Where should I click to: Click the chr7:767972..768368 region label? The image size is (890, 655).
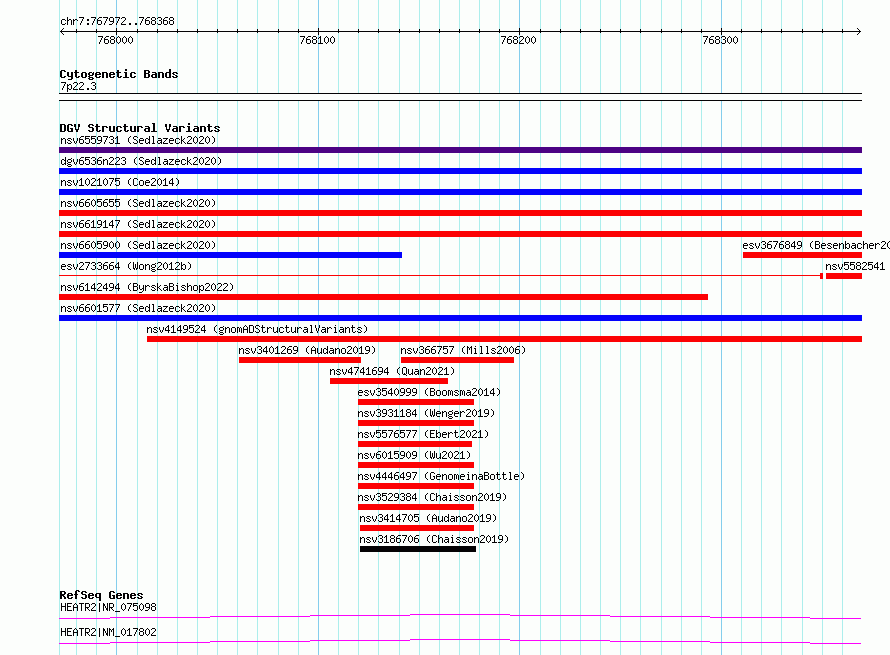pos(117,22)
